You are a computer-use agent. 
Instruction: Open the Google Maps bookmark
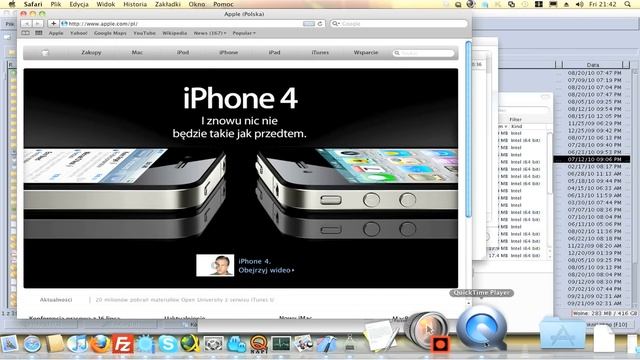[110, 33]
